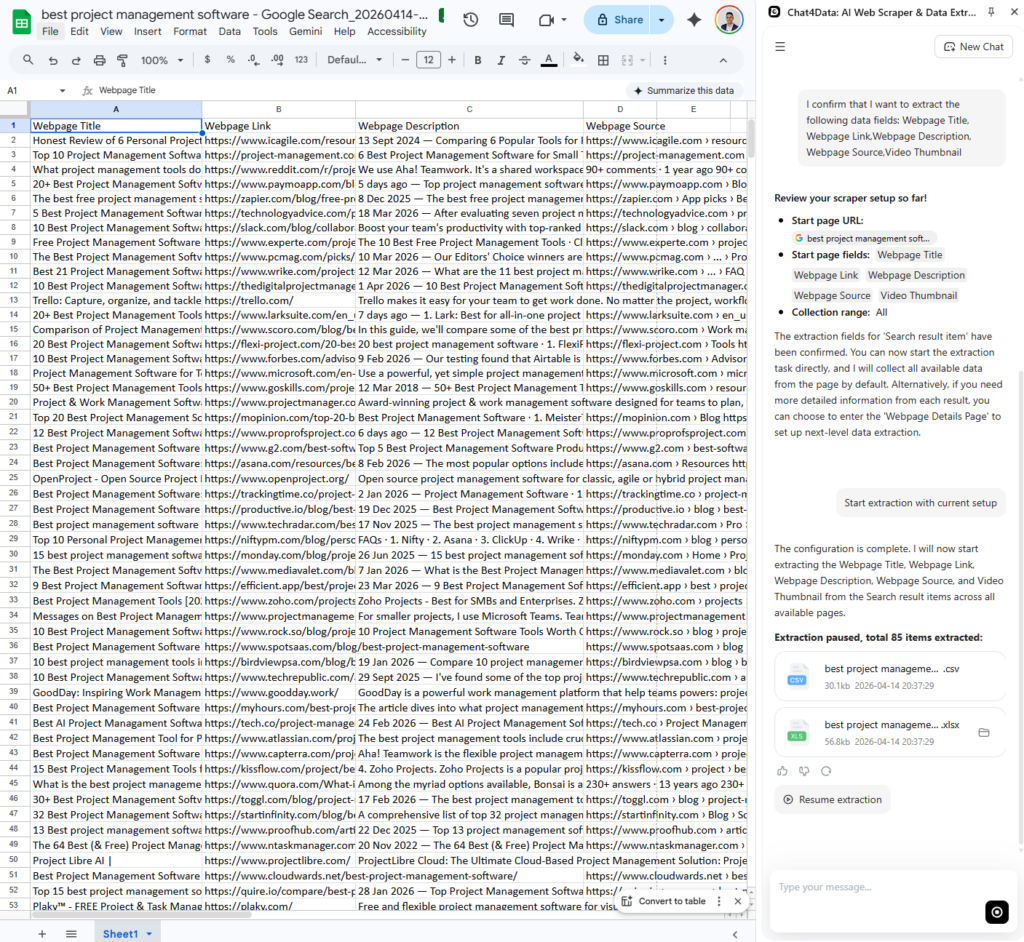This screenshot has height=942, width=1024.
Task: Open the borders tool
Action: 603,60
